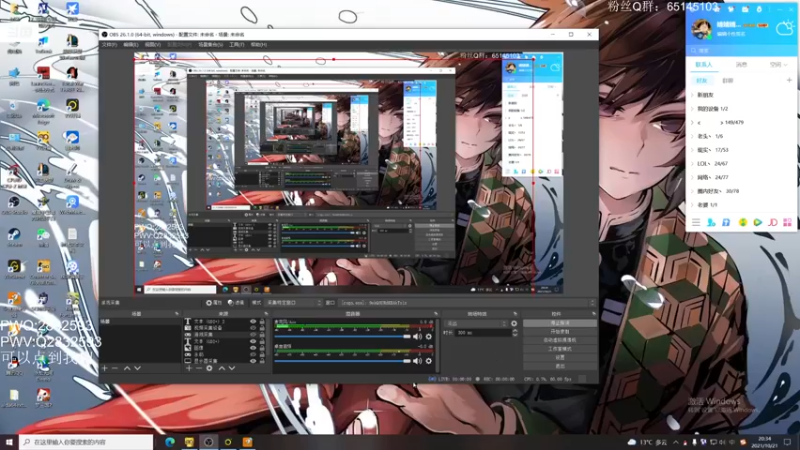Open settings gear of the second mixer channel
Screen dimensions: 800x450
pos(429,361)
